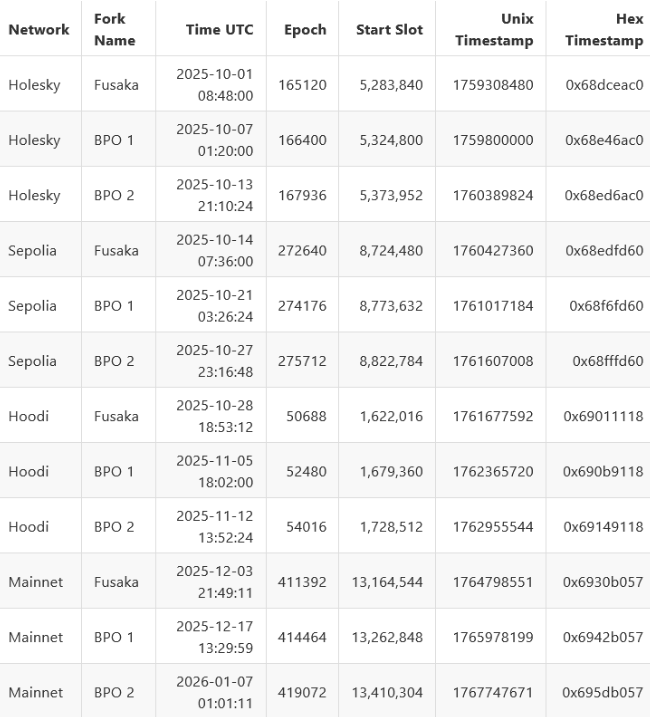The width and height of the screenshot is (650, 717).
Task: Select hex timestamp 0x68dceac0
Action: coord(604,84)
